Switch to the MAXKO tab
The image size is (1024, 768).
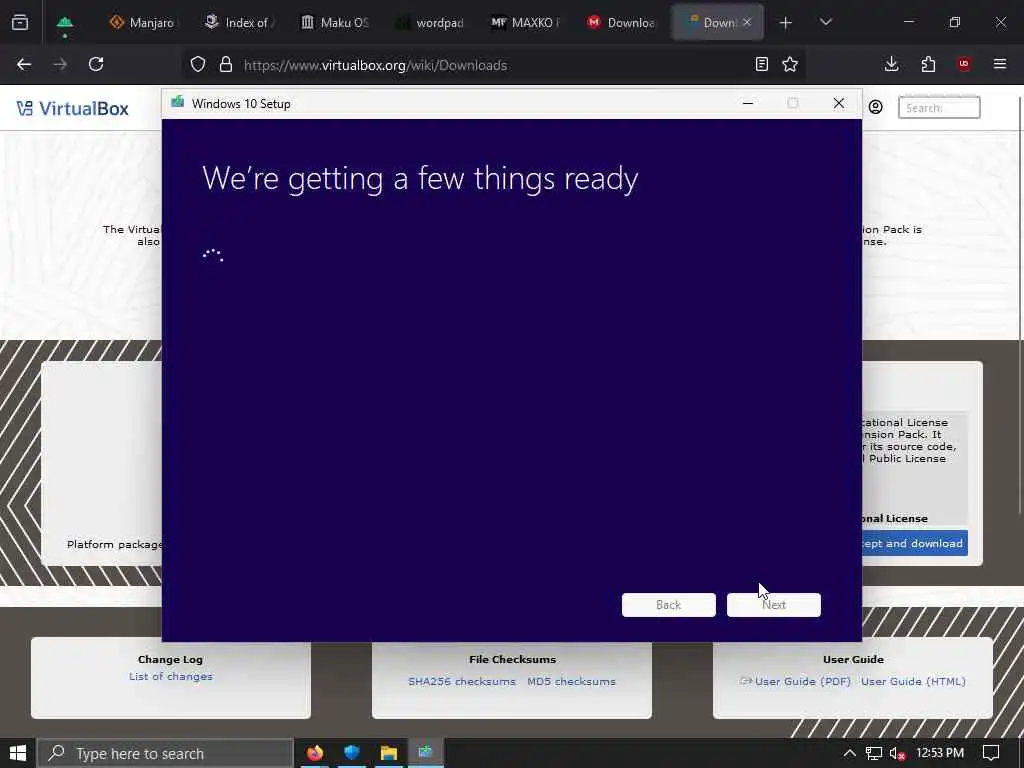[x=525, y=23]
